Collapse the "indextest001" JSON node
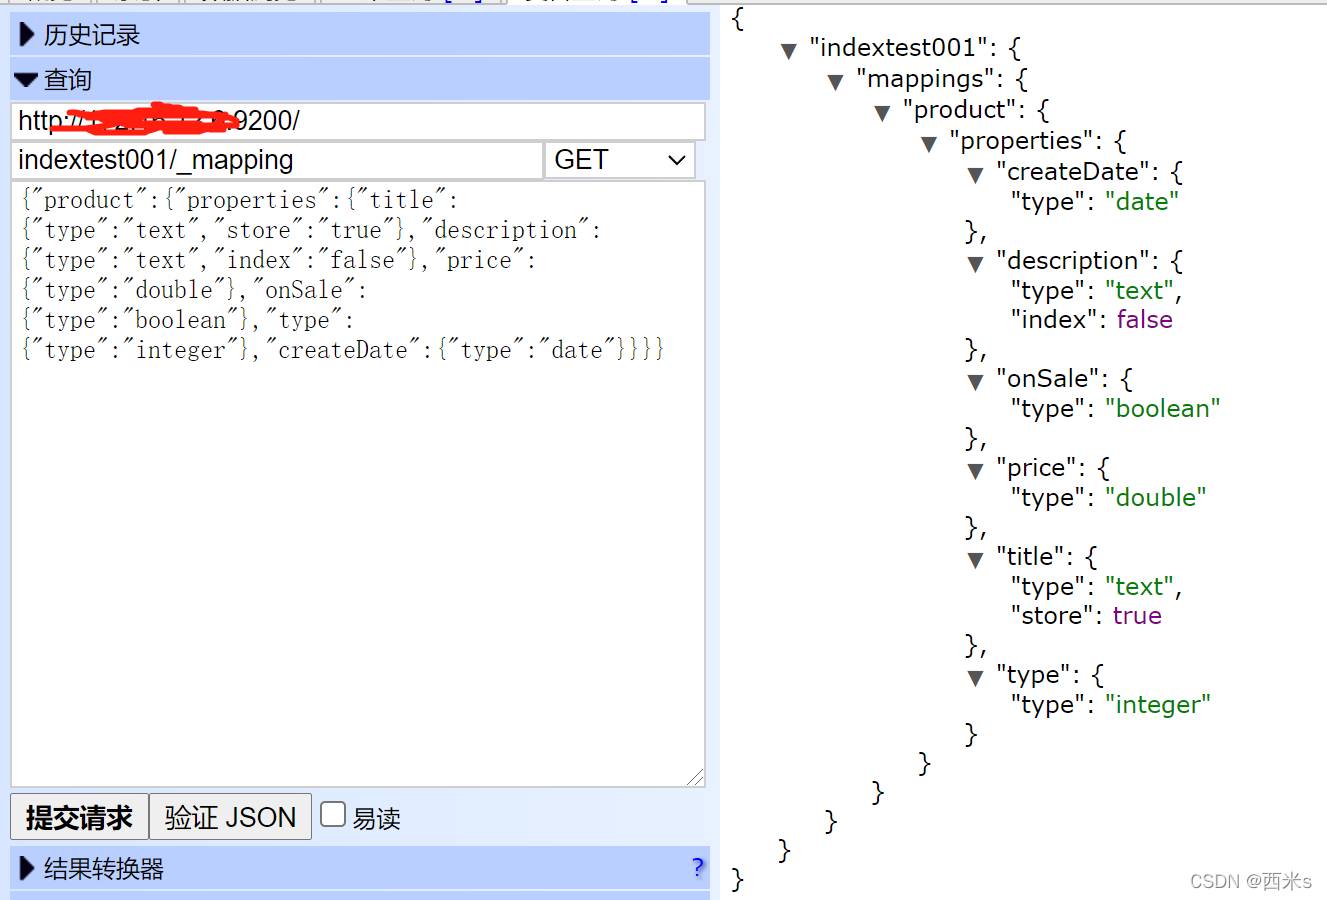Screen dimensions: 1327x900 click(x=788, y=51)
